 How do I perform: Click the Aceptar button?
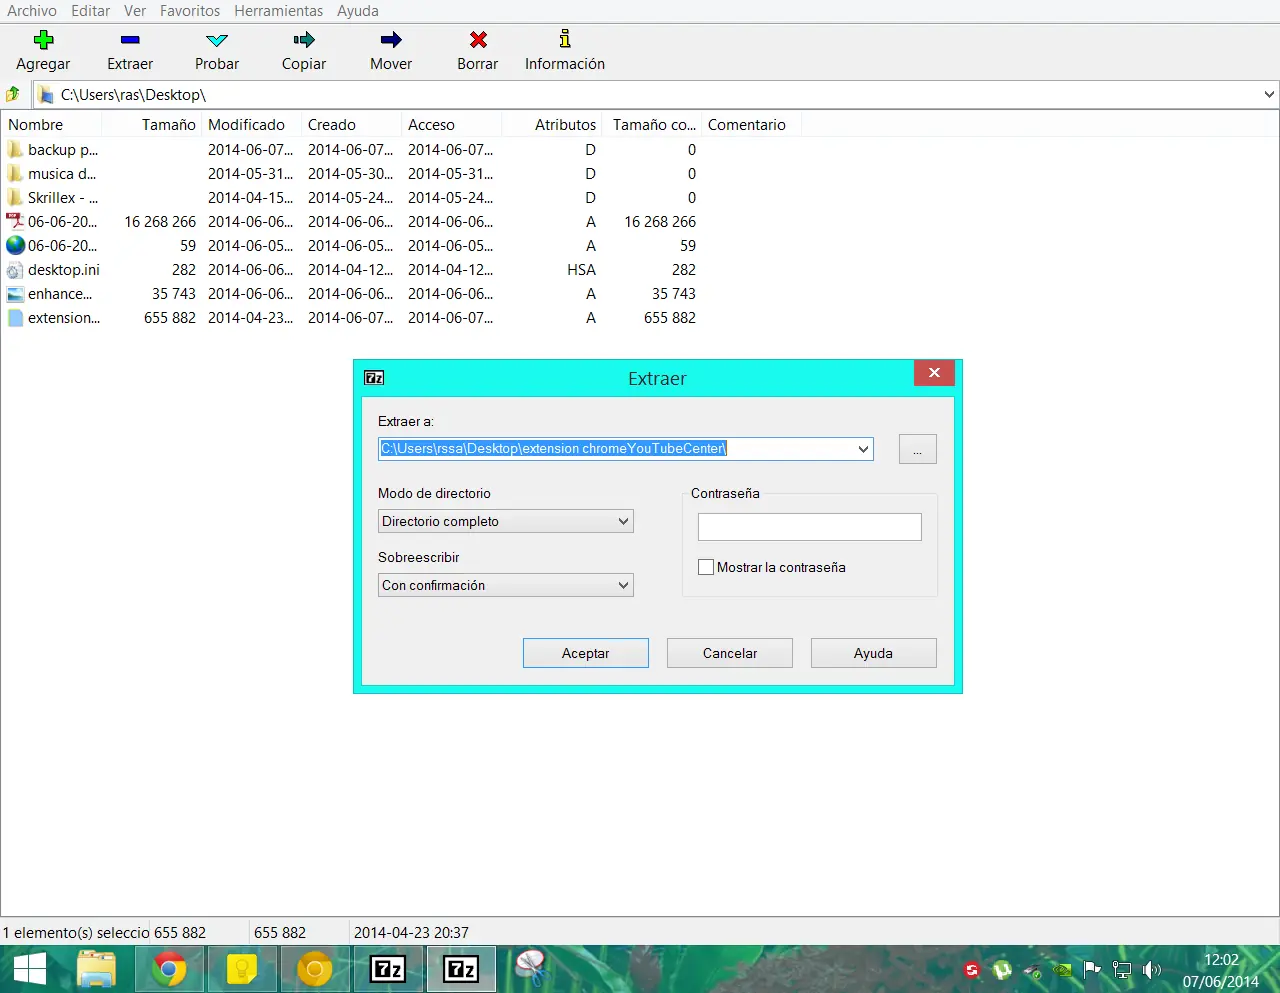[x=586, y=653]
